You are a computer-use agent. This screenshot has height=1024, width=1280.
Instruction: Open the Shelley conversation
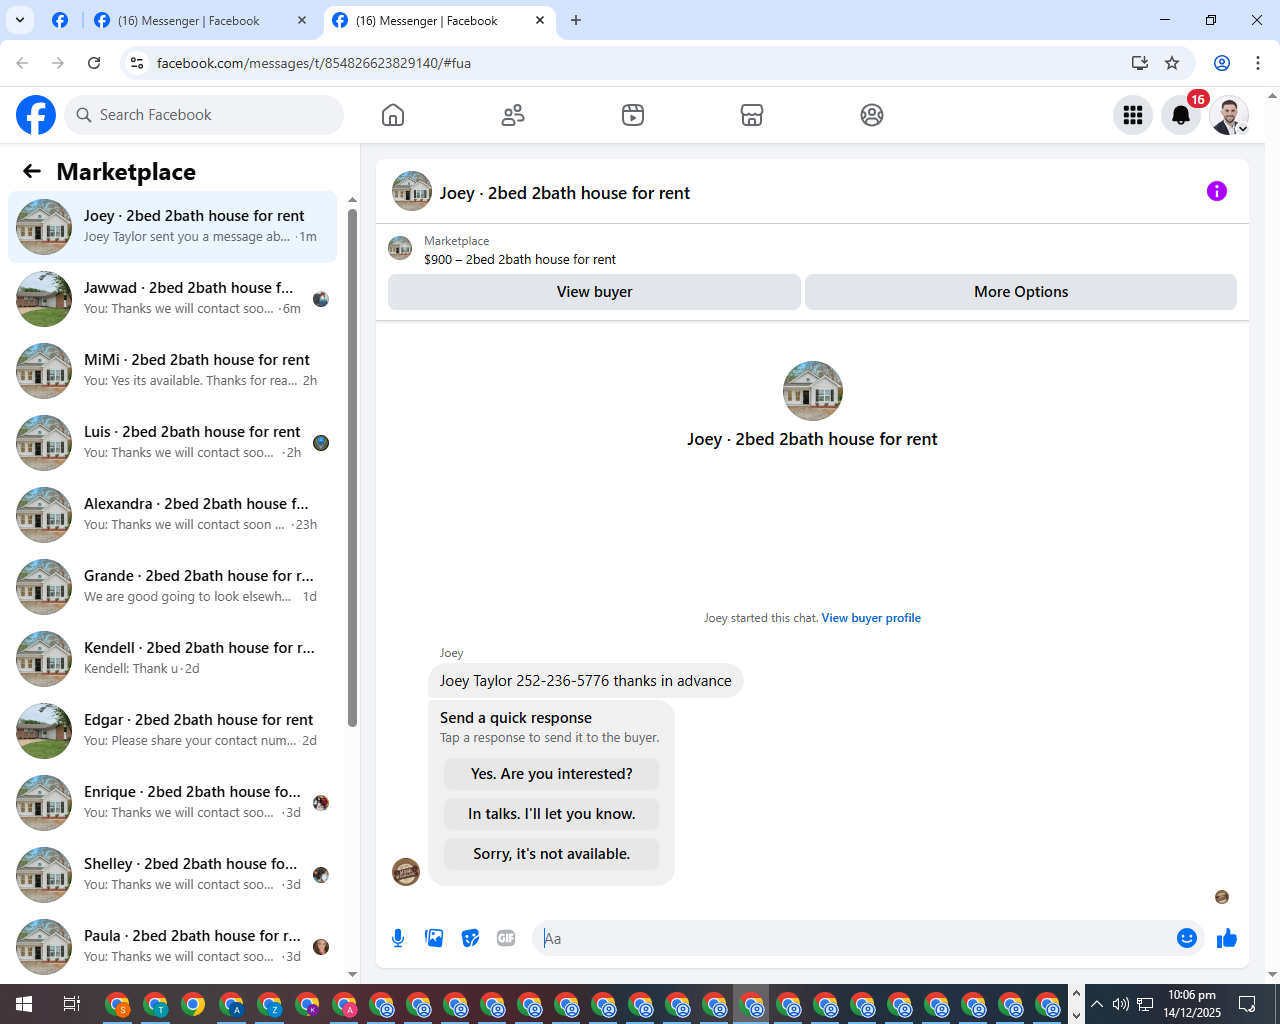pos(173,875)
